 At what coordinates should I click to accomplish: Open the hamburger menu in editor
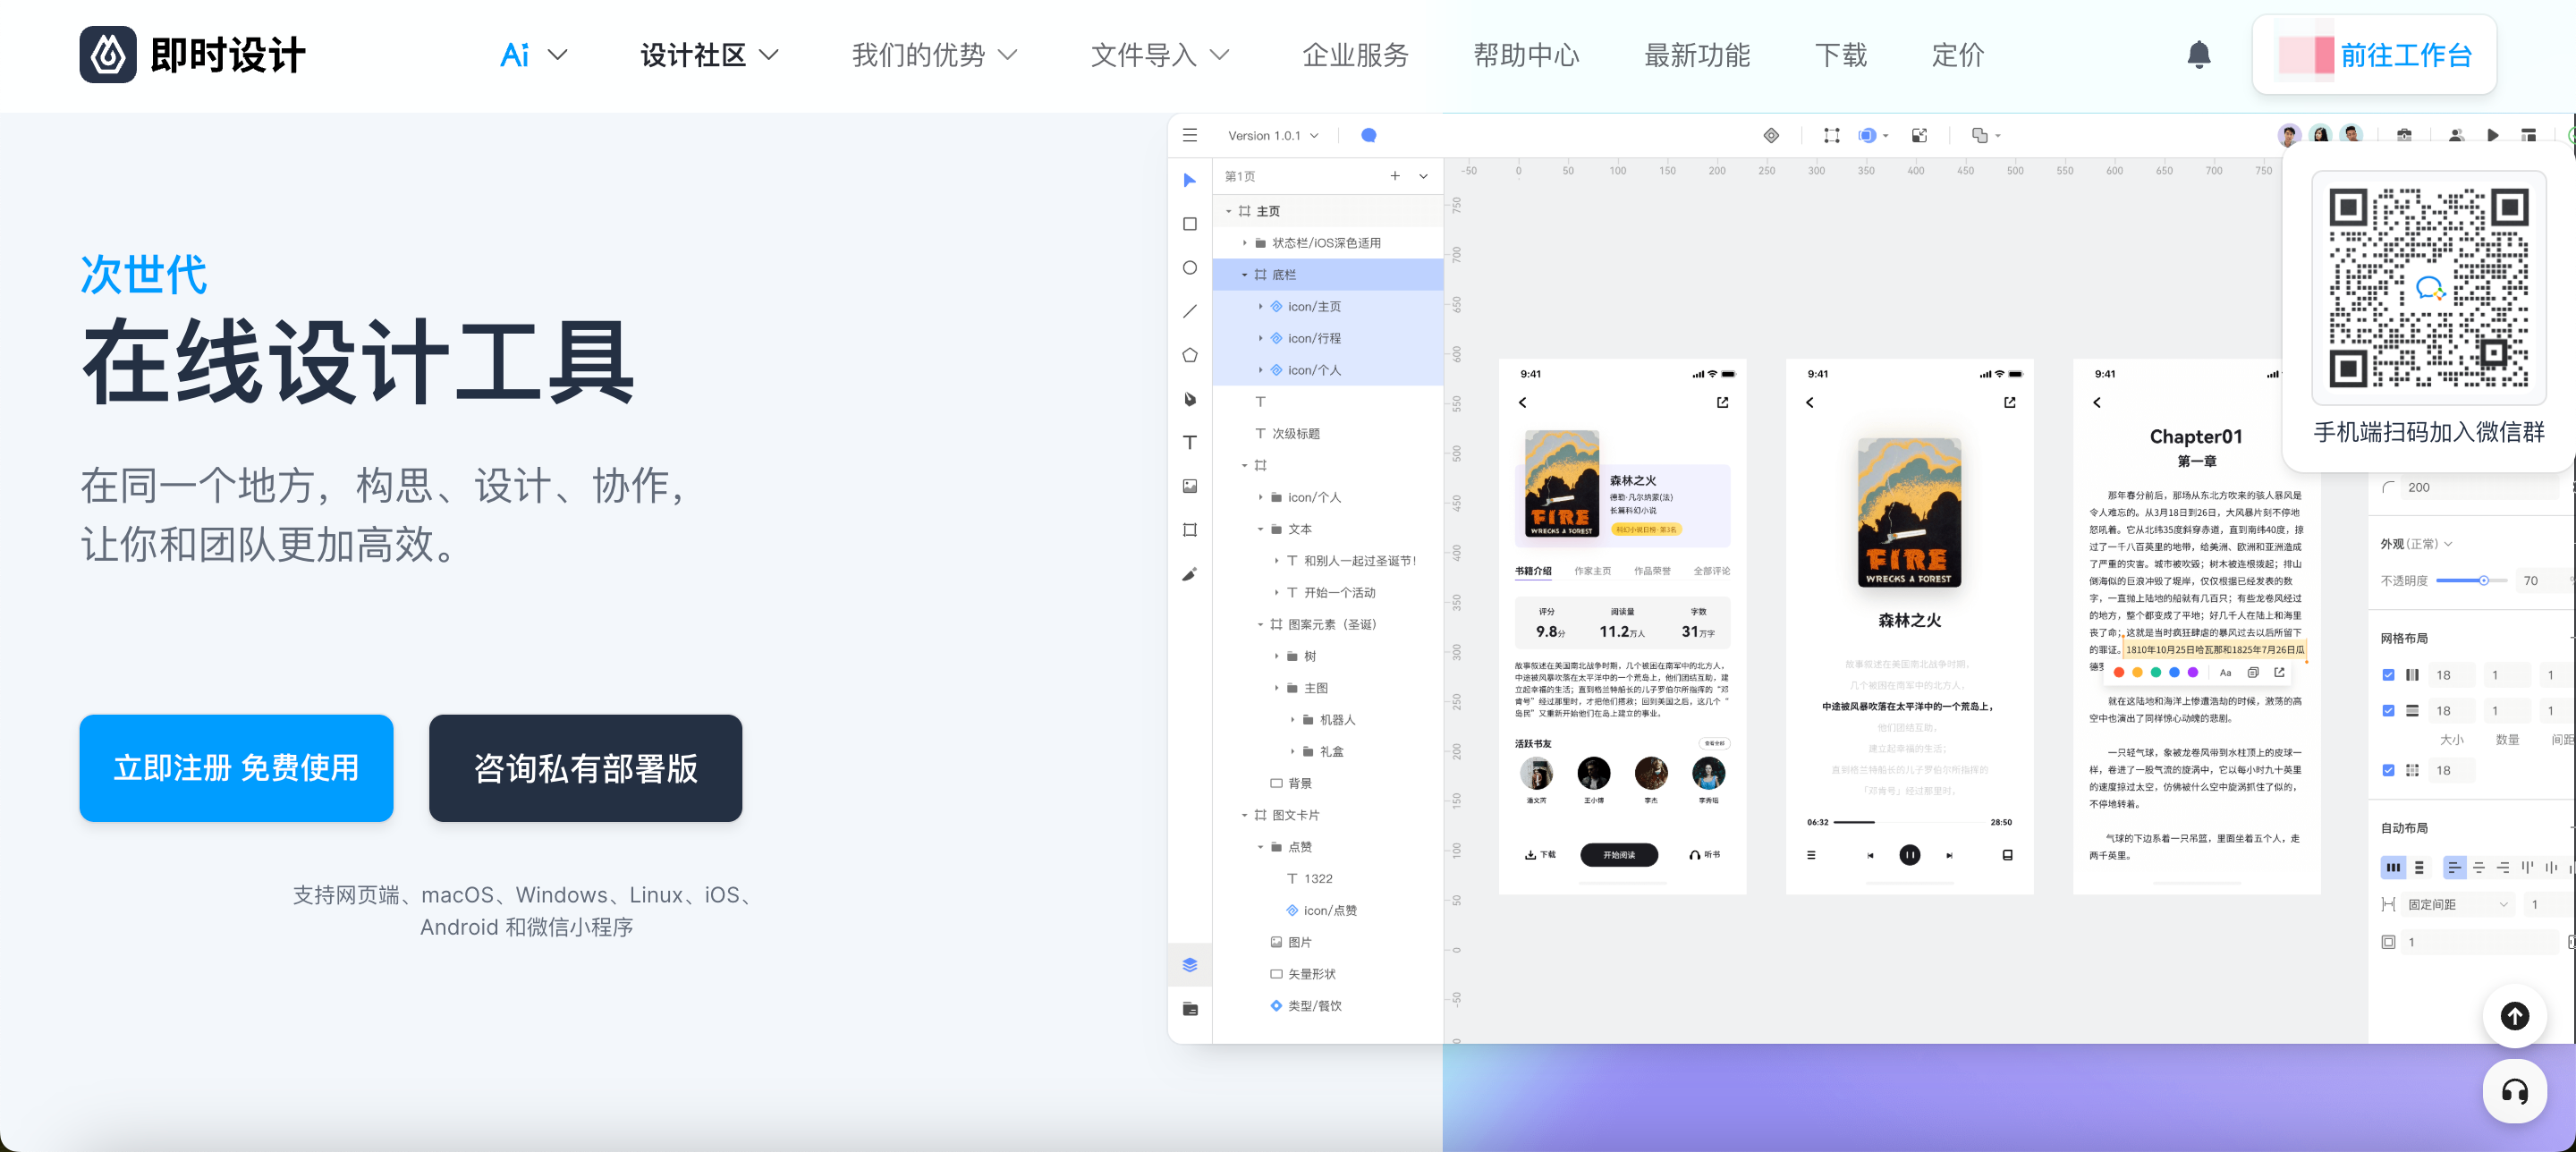tap(1190, 135)
